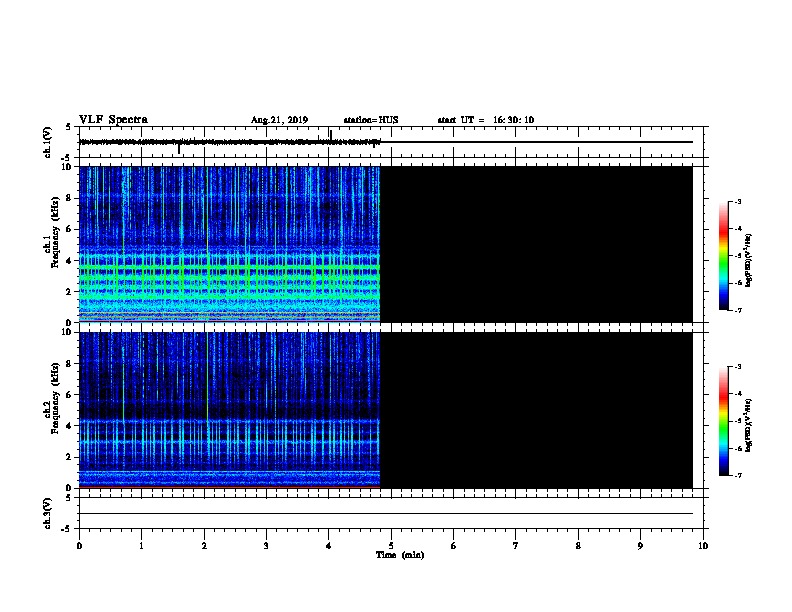792x612 pixels.
Task: Click the "-5" label on ch.2 colorbar
Action: [x=737, y=421]
